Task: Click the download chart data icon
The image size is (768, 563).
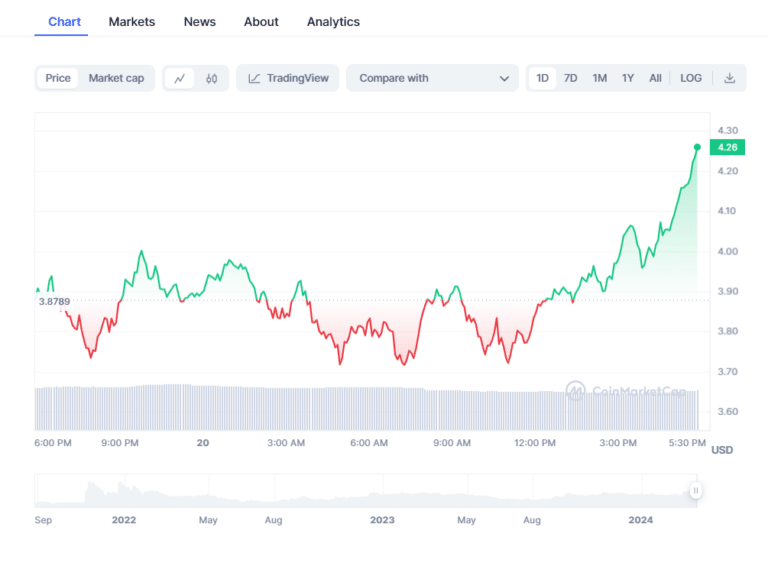Action: click(x=730, y=78)
